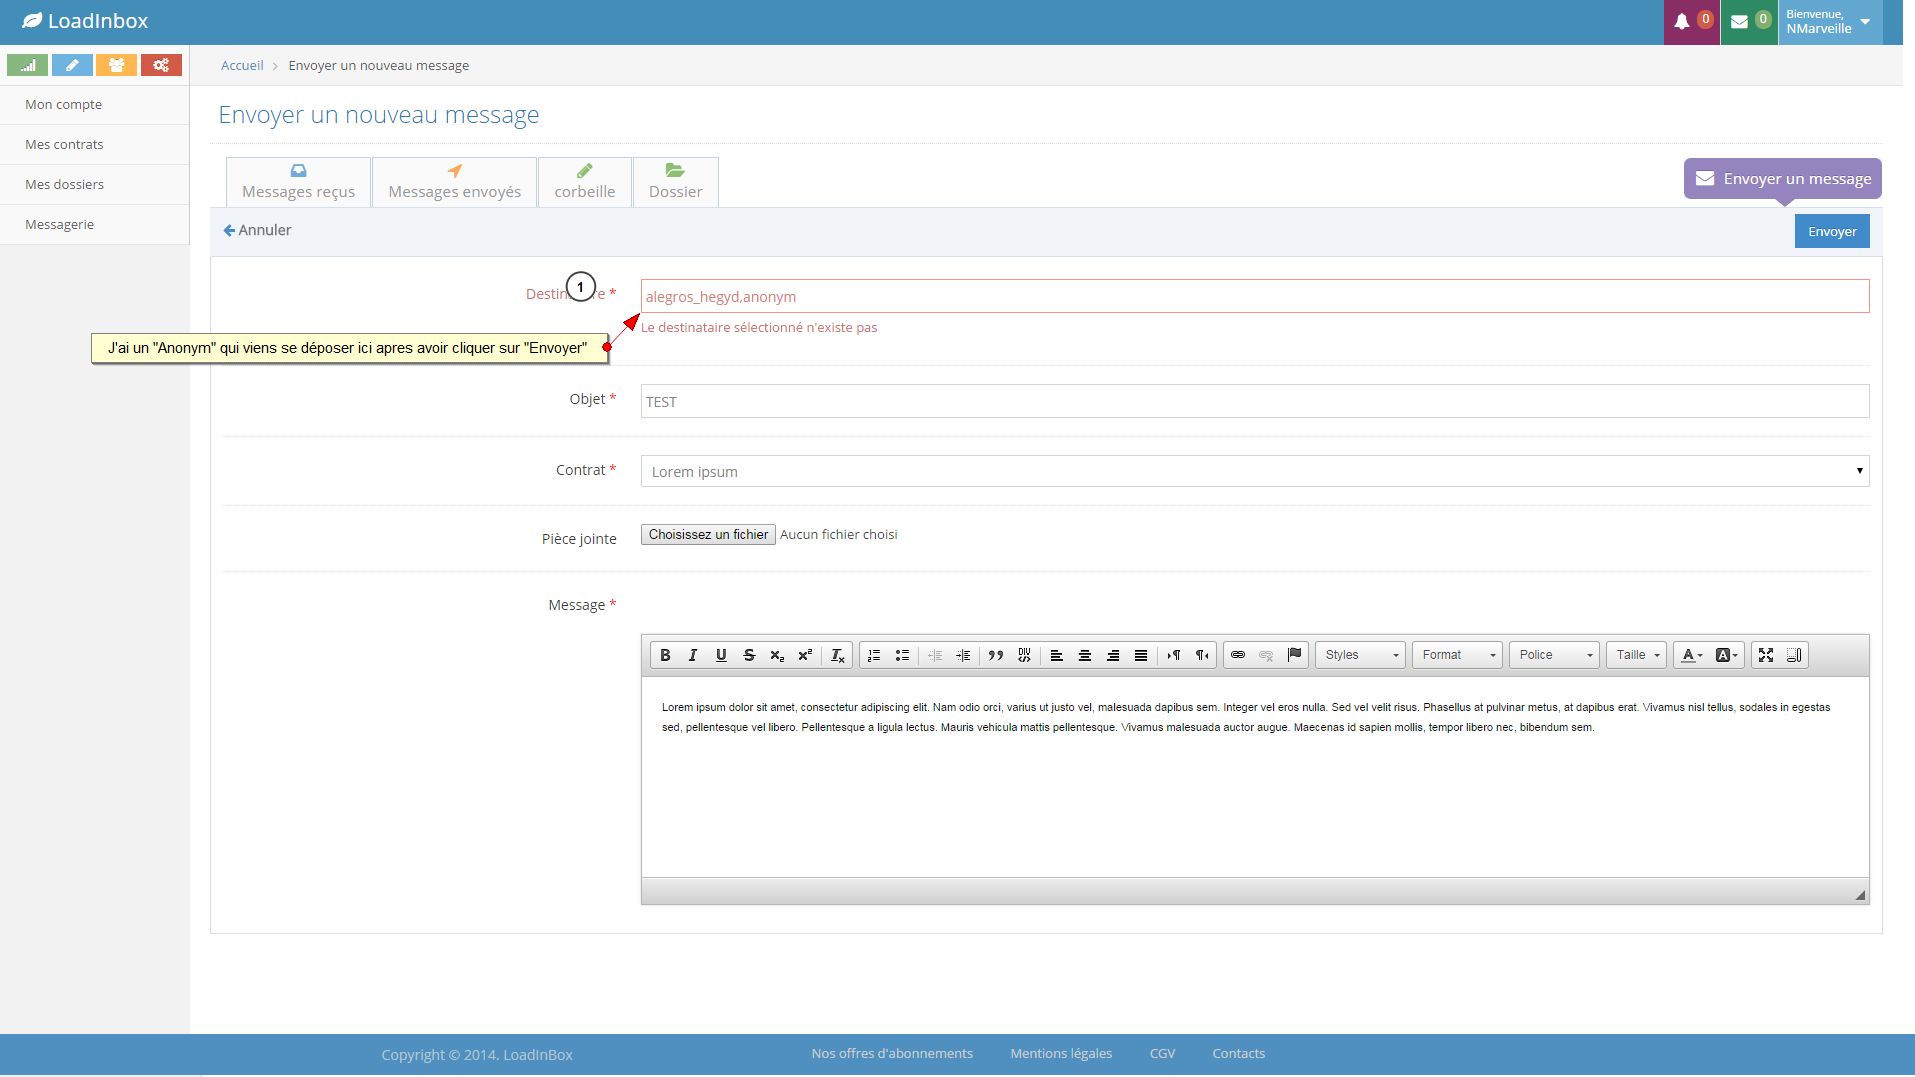Insert a bulleted list
The image size is (1915, 1077).
[902, 655]
